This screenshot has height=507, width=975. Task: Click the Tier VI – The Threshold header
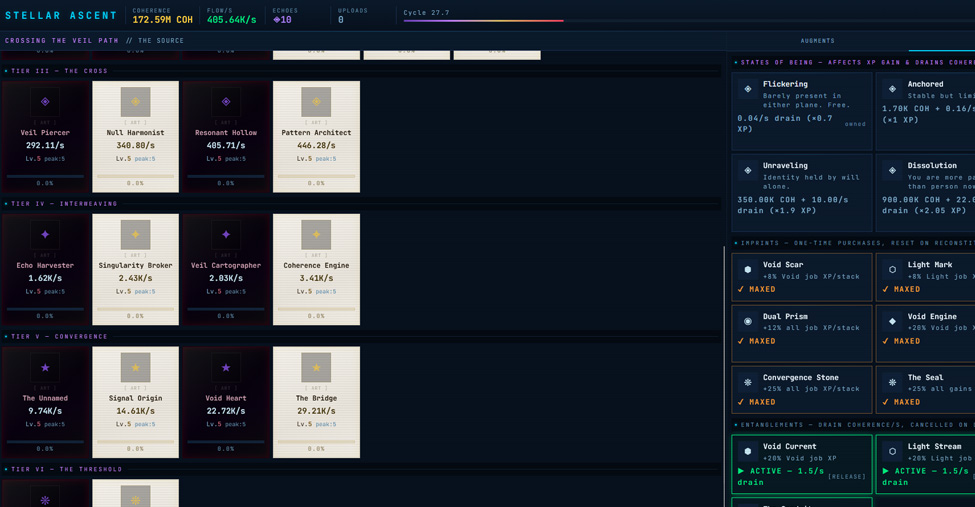pyautogui.click(x=67, y=469)
